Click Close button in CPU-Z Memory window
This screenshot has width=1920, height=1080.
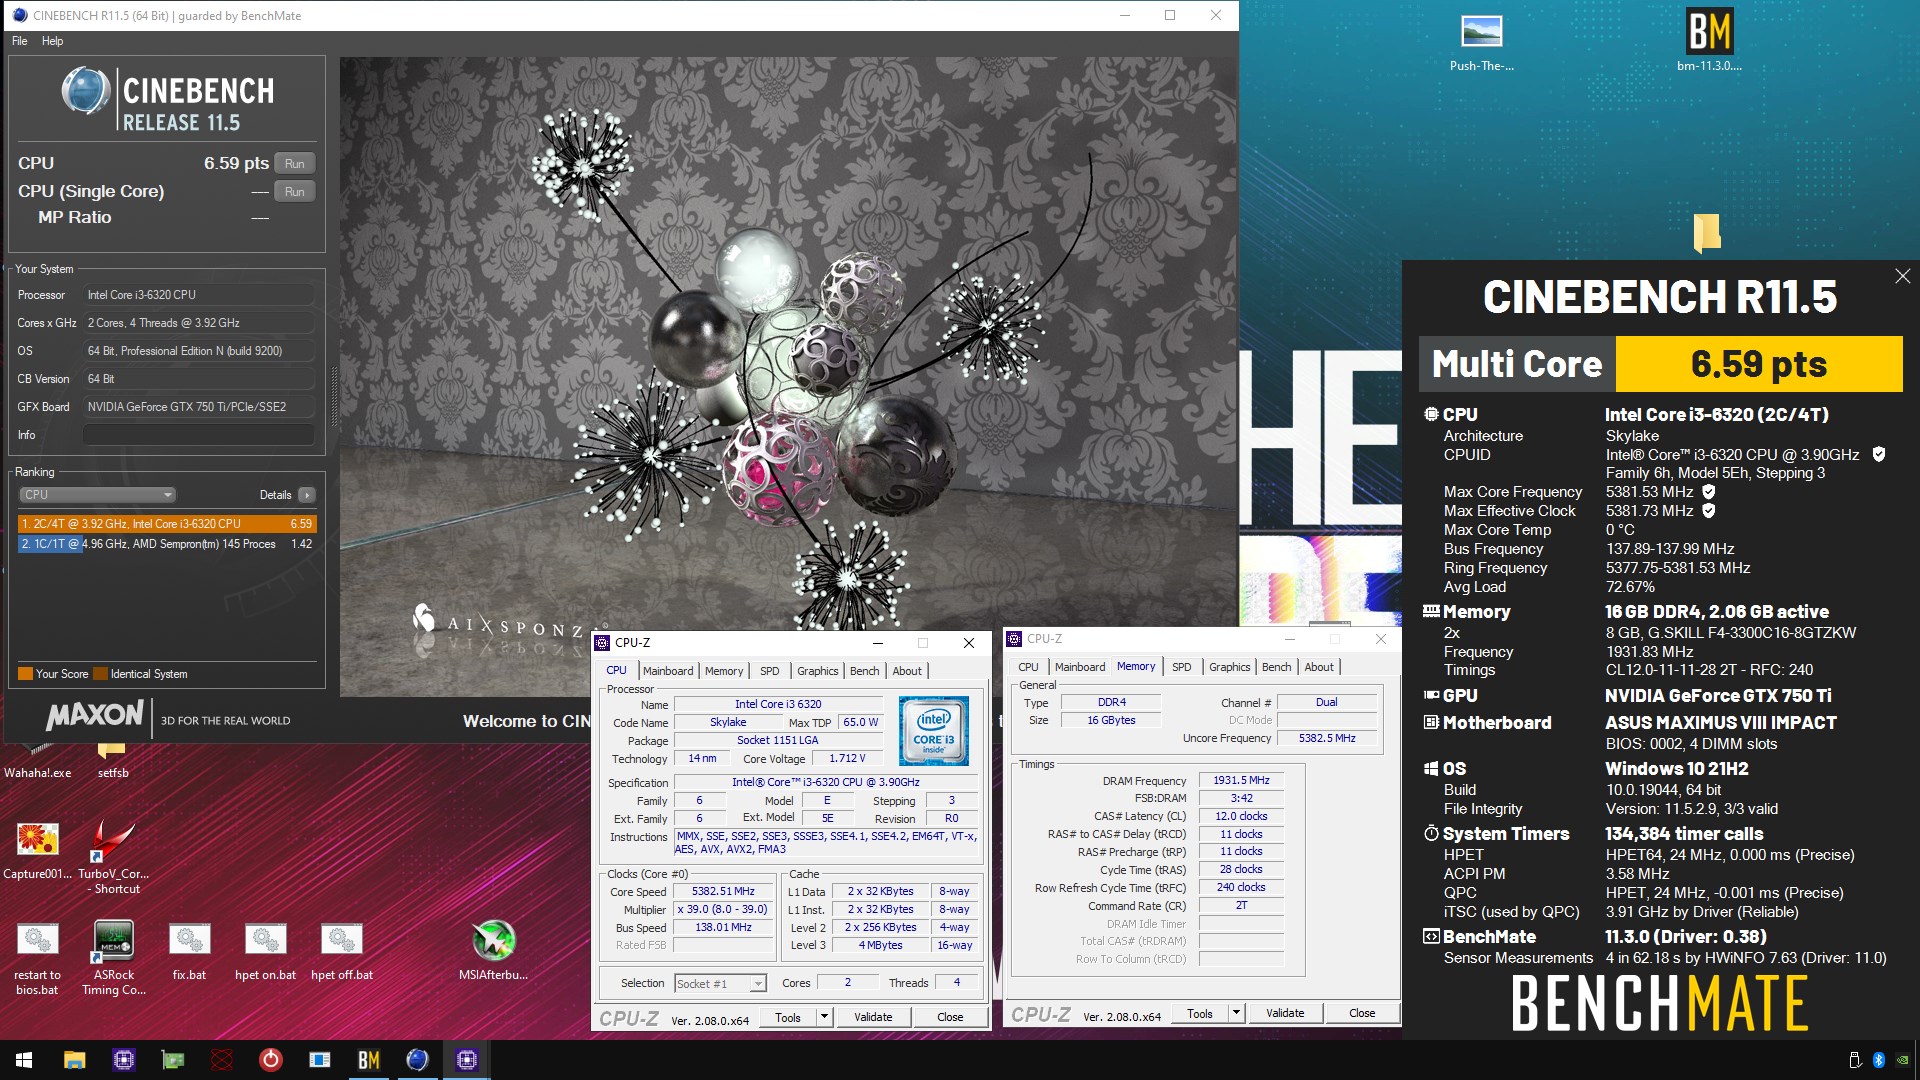coord(1362,1013)
